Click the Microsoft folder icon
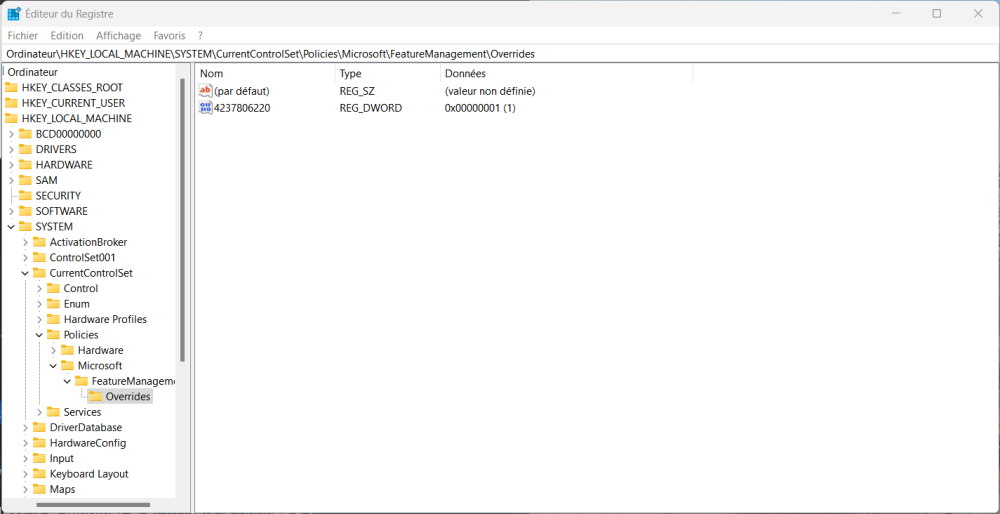This screenshot has height=514, width=1000. point(67,365)
